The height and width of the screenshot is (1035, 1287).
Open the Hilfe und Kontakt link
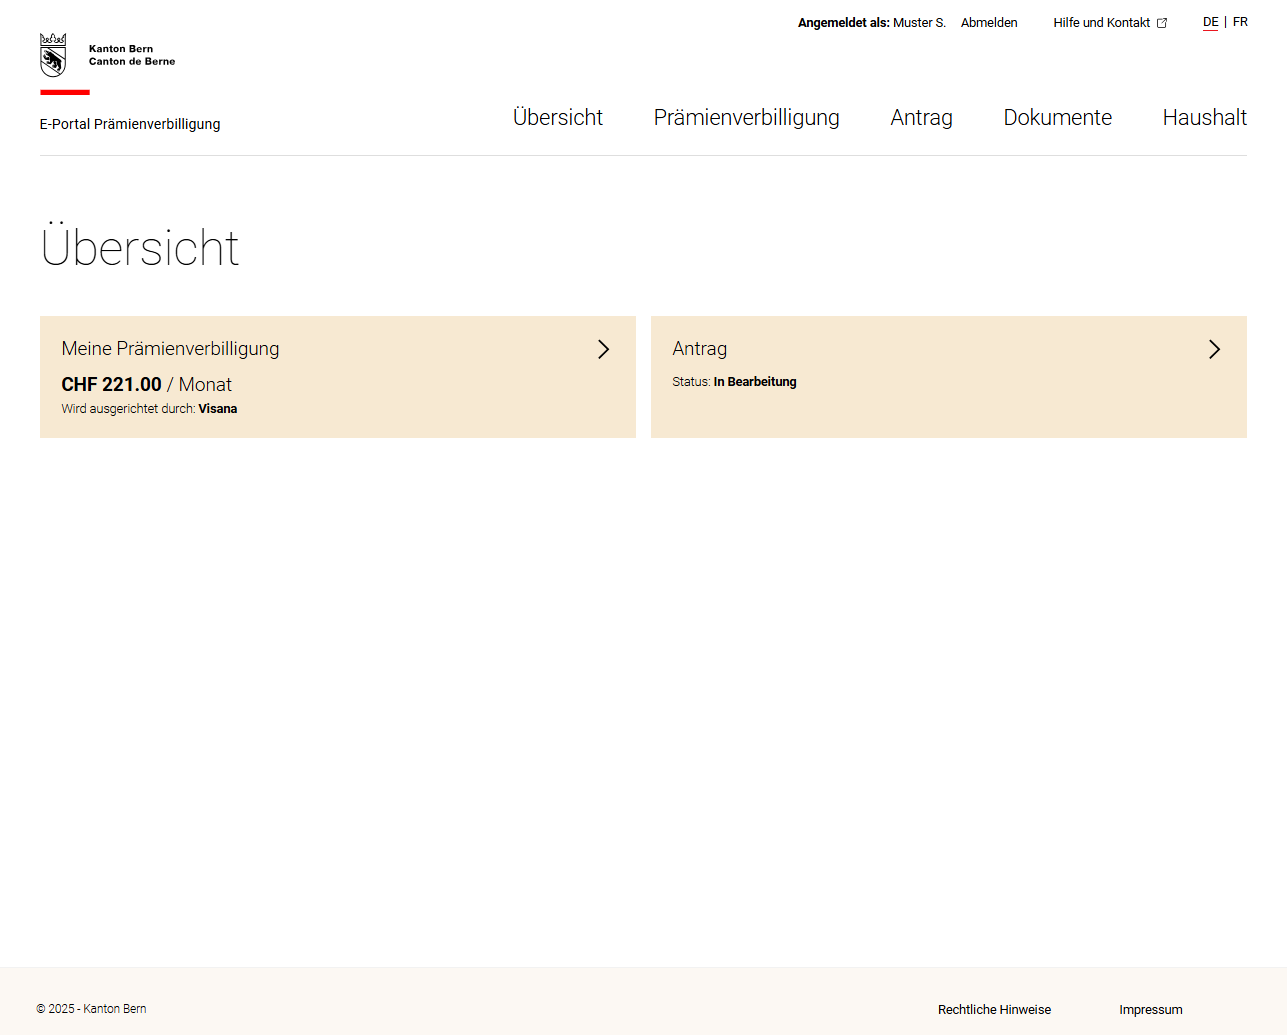click(1101, 23)
